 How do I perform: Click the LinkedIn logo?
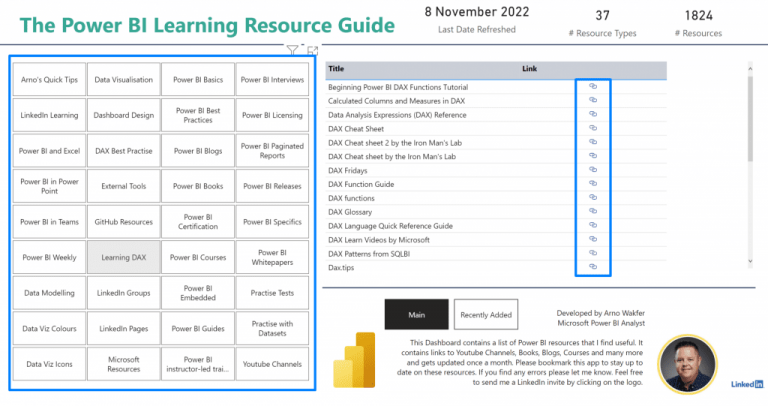tap(747, 384)
